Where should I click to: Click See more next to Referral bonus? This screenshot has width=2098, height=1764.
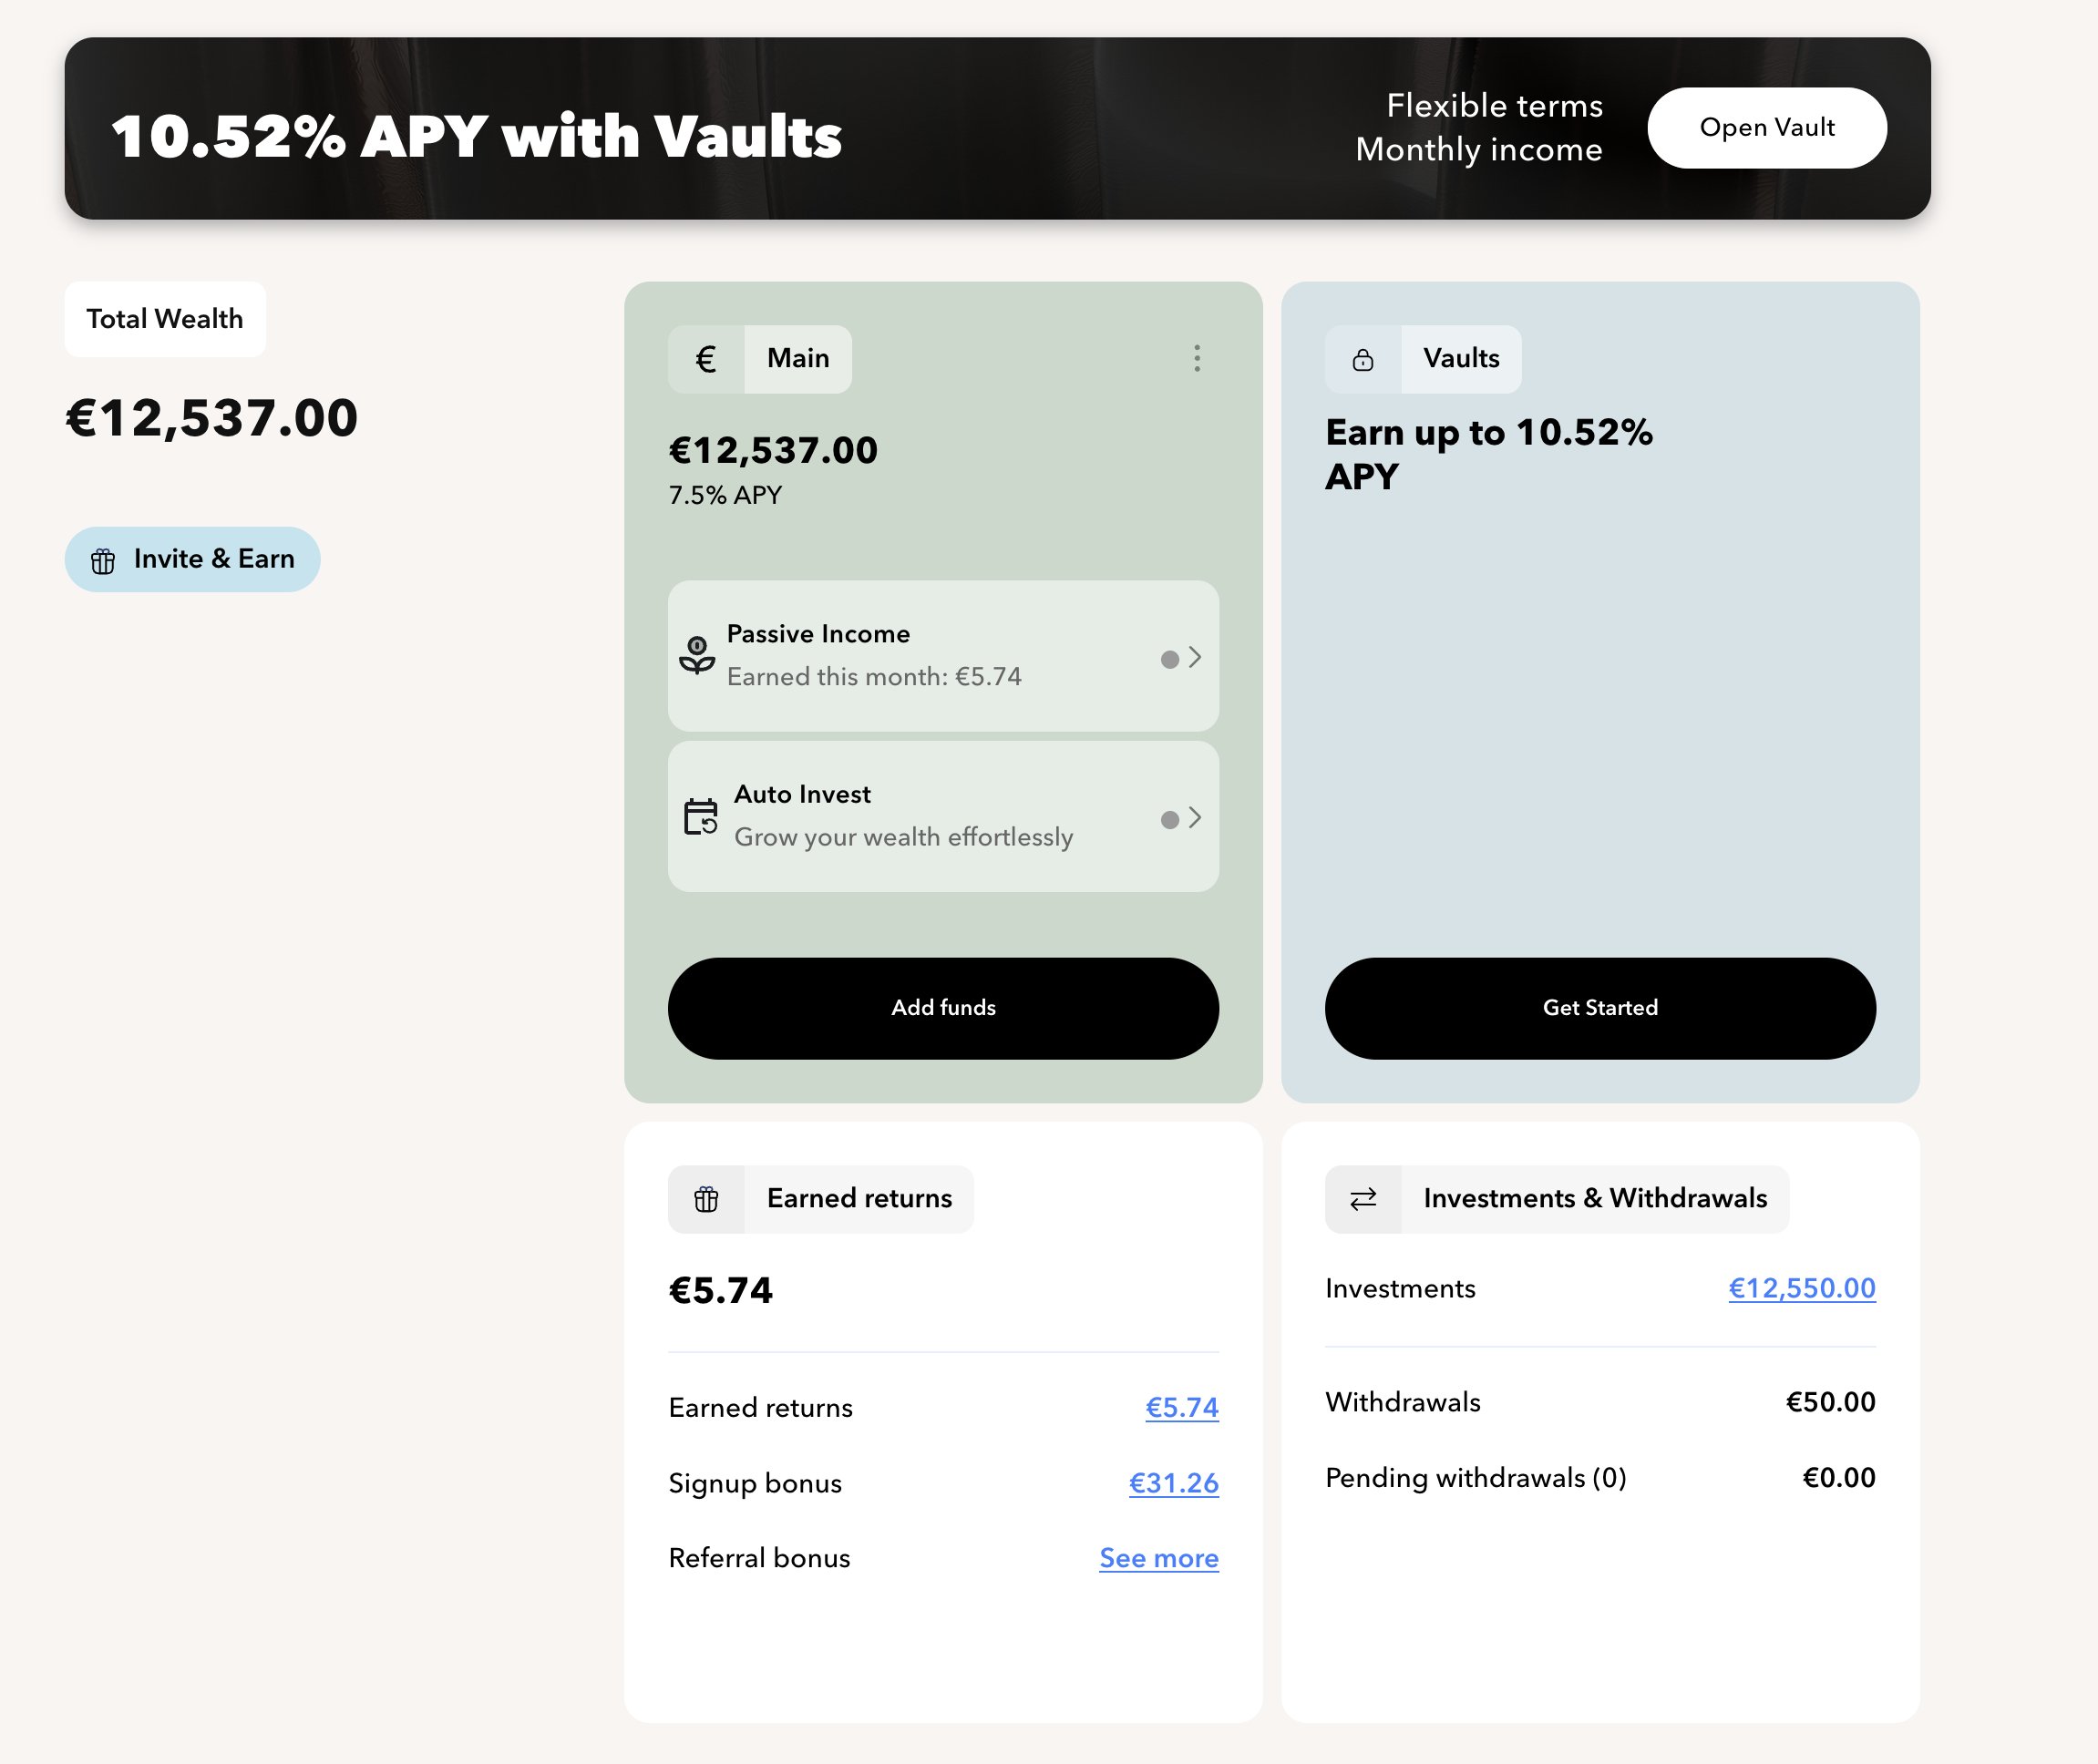click(x=1157, y=1558)
